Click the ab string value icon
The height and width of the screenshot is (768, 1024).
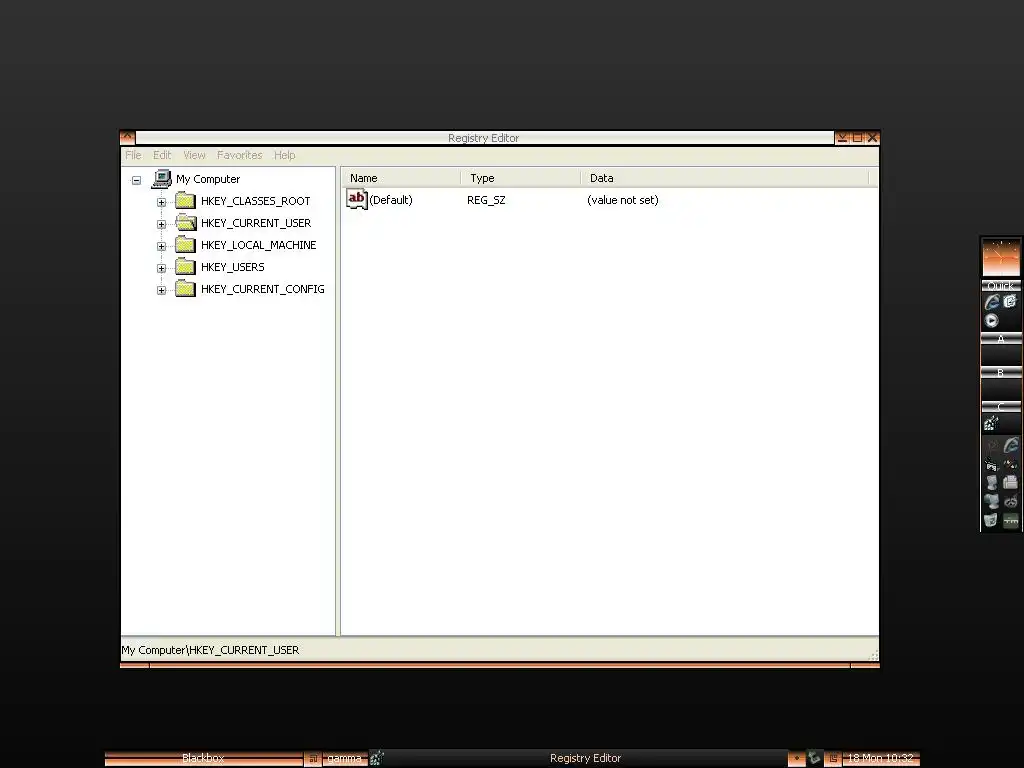coord(357,199)
